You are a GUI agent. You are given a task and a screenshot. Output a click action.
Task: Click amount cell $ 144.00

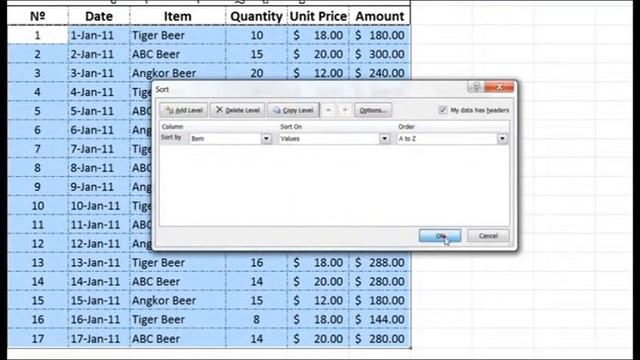pos(380,319)
